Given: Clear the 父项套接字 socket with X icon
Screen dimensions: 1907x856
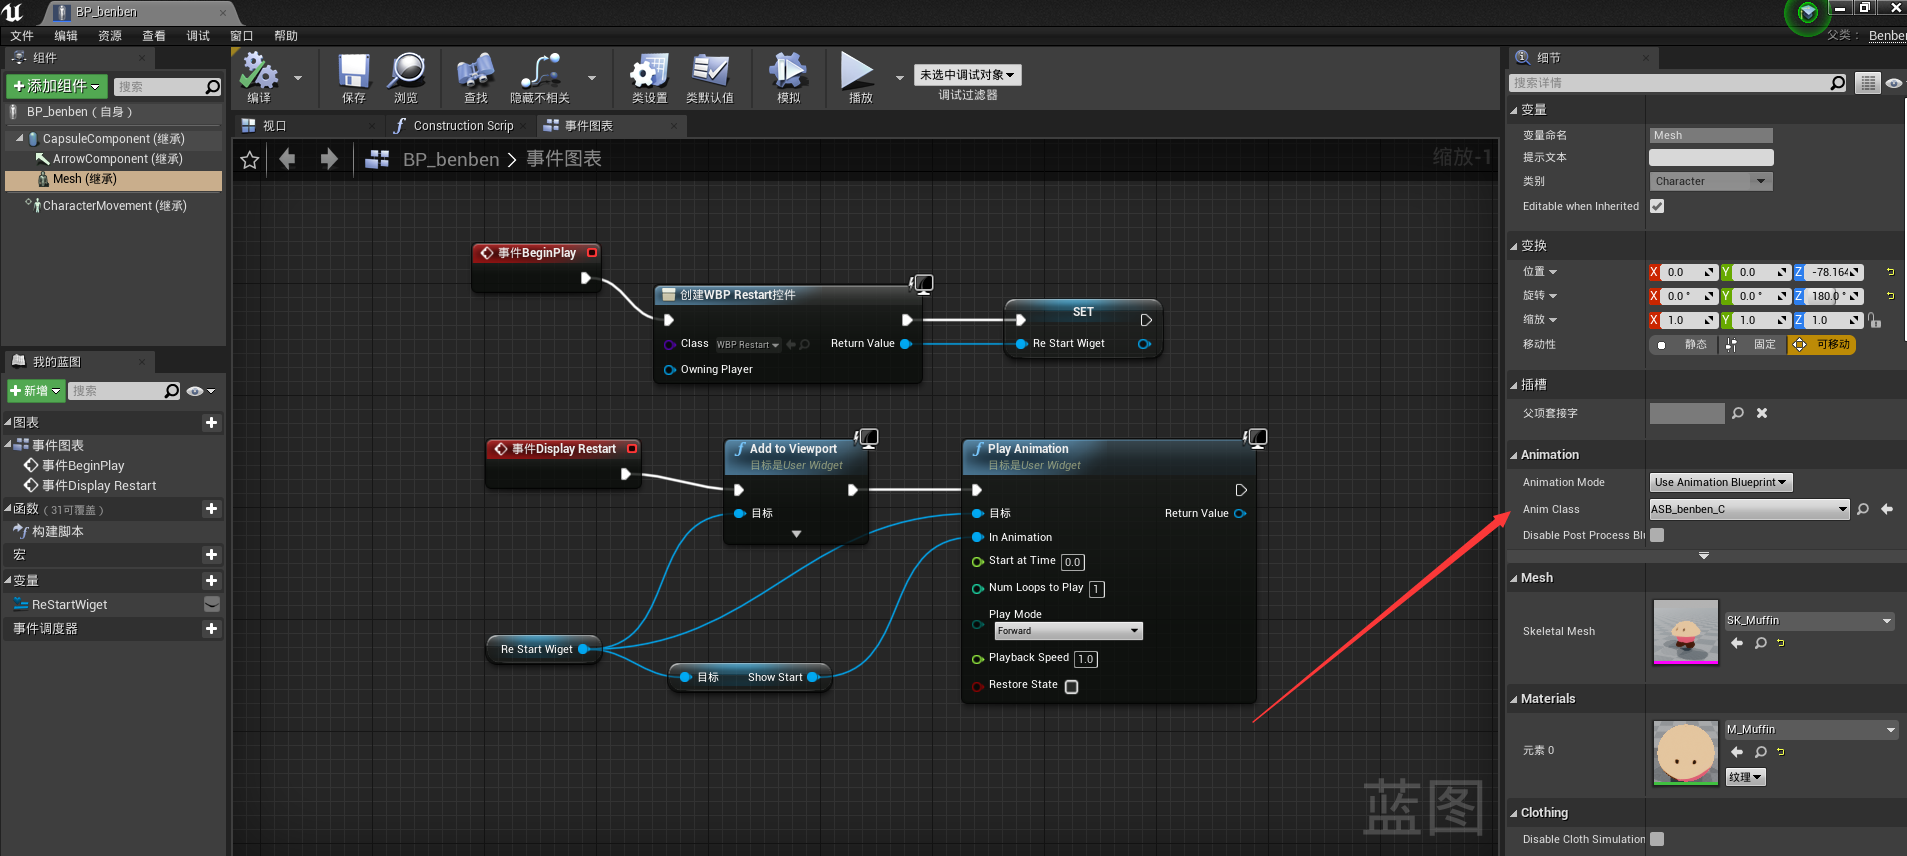Looking at the screenshot, I should [1762, 413].
